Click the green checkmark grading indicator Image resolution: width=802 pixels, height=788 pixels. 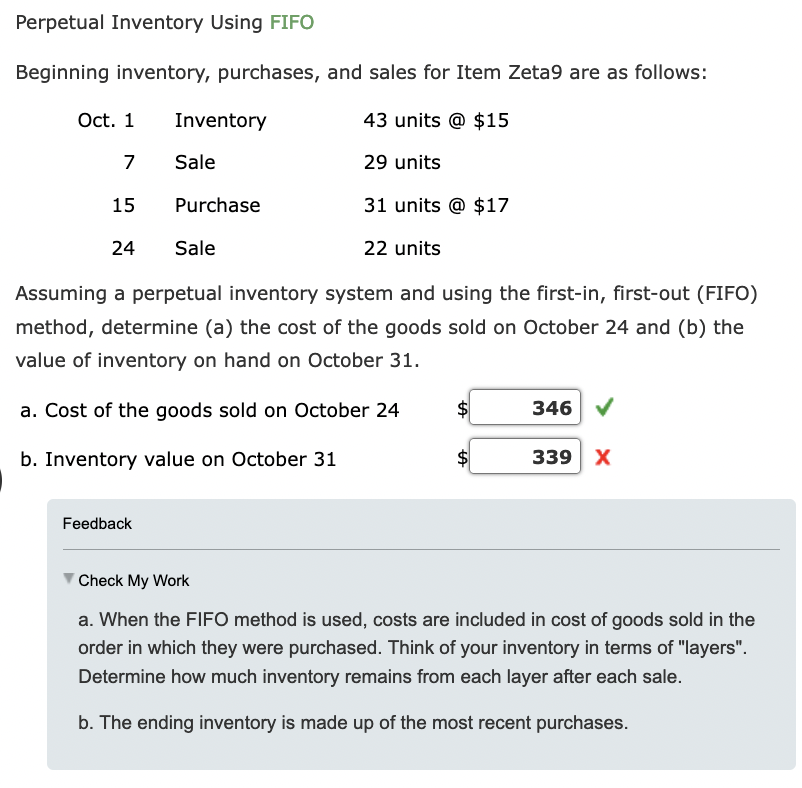606,407
